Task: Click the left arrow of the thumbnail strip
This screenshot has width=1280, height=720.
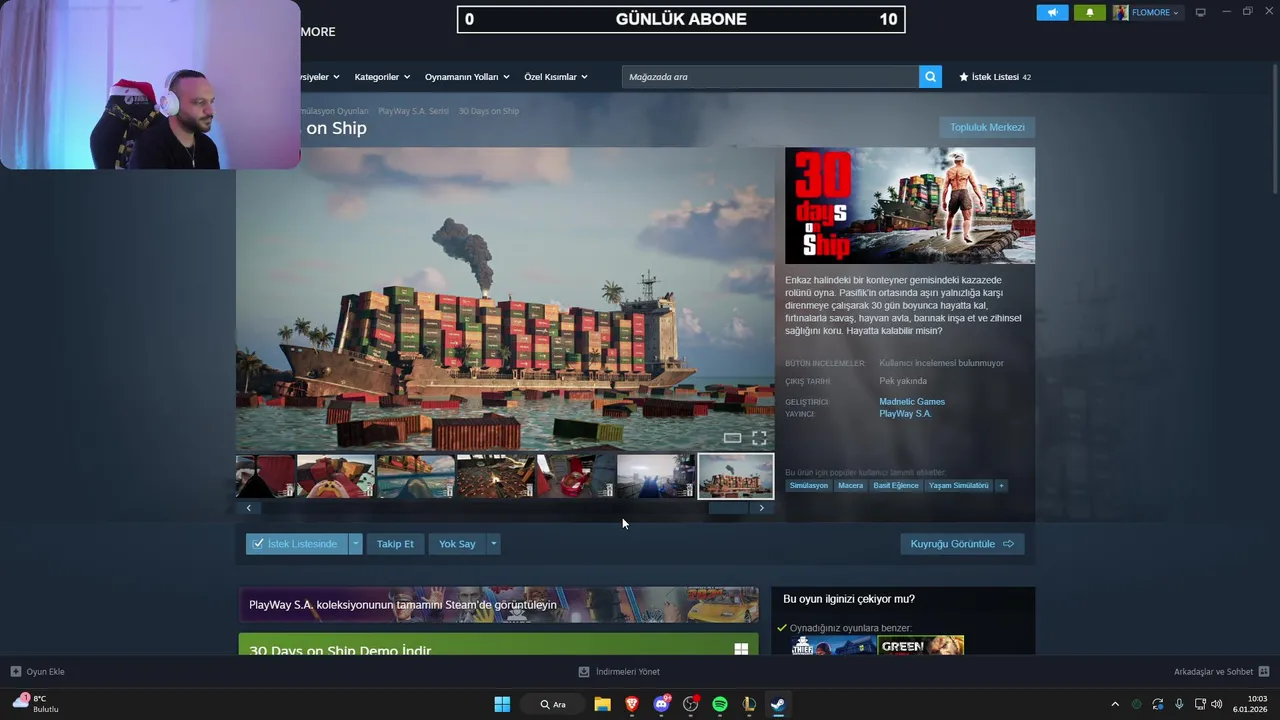Action: [x=249, y=508]
